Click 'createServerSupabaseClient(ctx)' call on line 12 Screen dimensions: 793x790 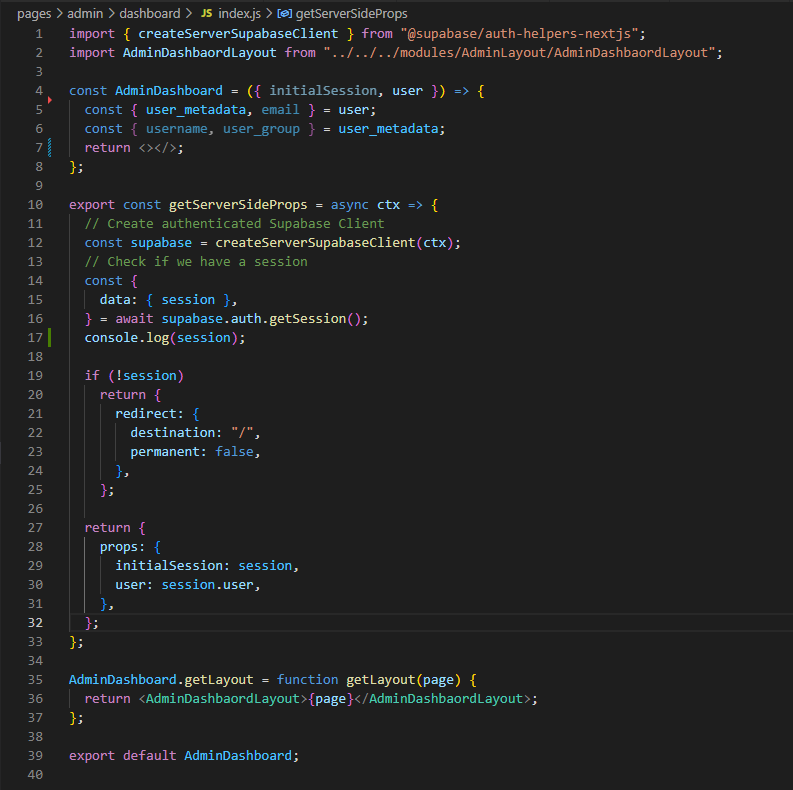click(334, 243)
